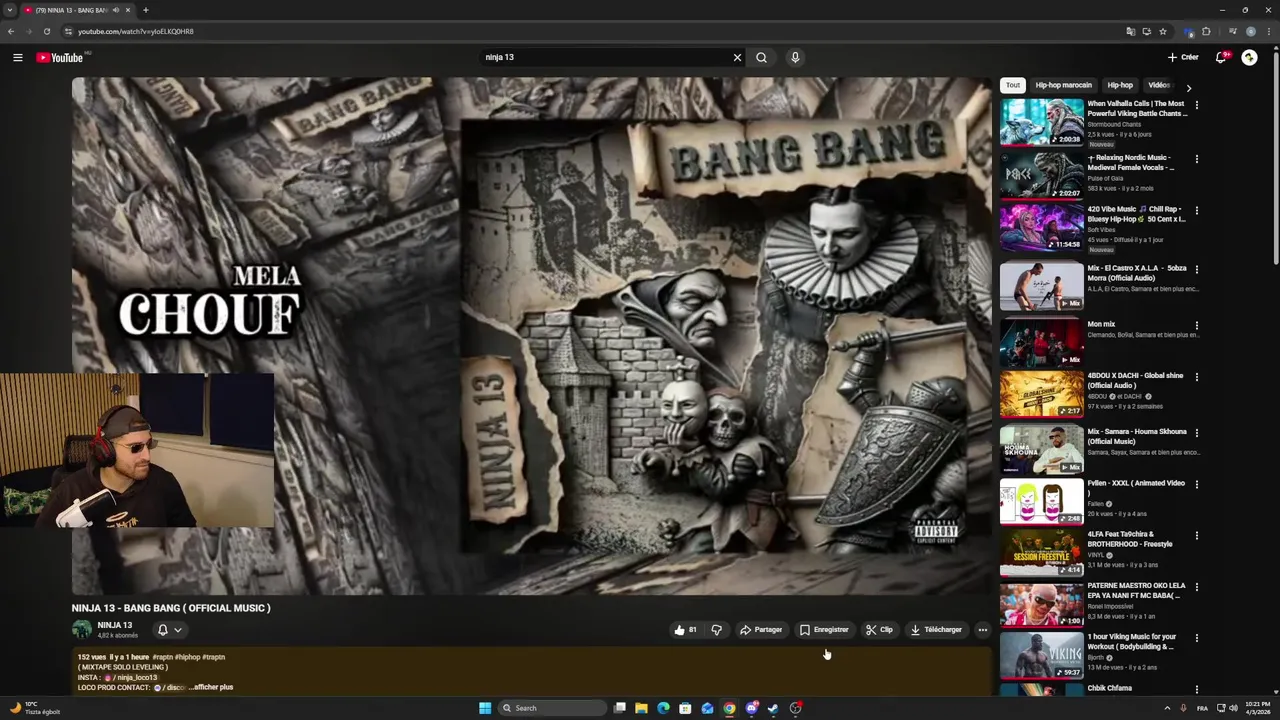Start voice search with the microphone
The image size is (1280, 720).
(795, 57)
